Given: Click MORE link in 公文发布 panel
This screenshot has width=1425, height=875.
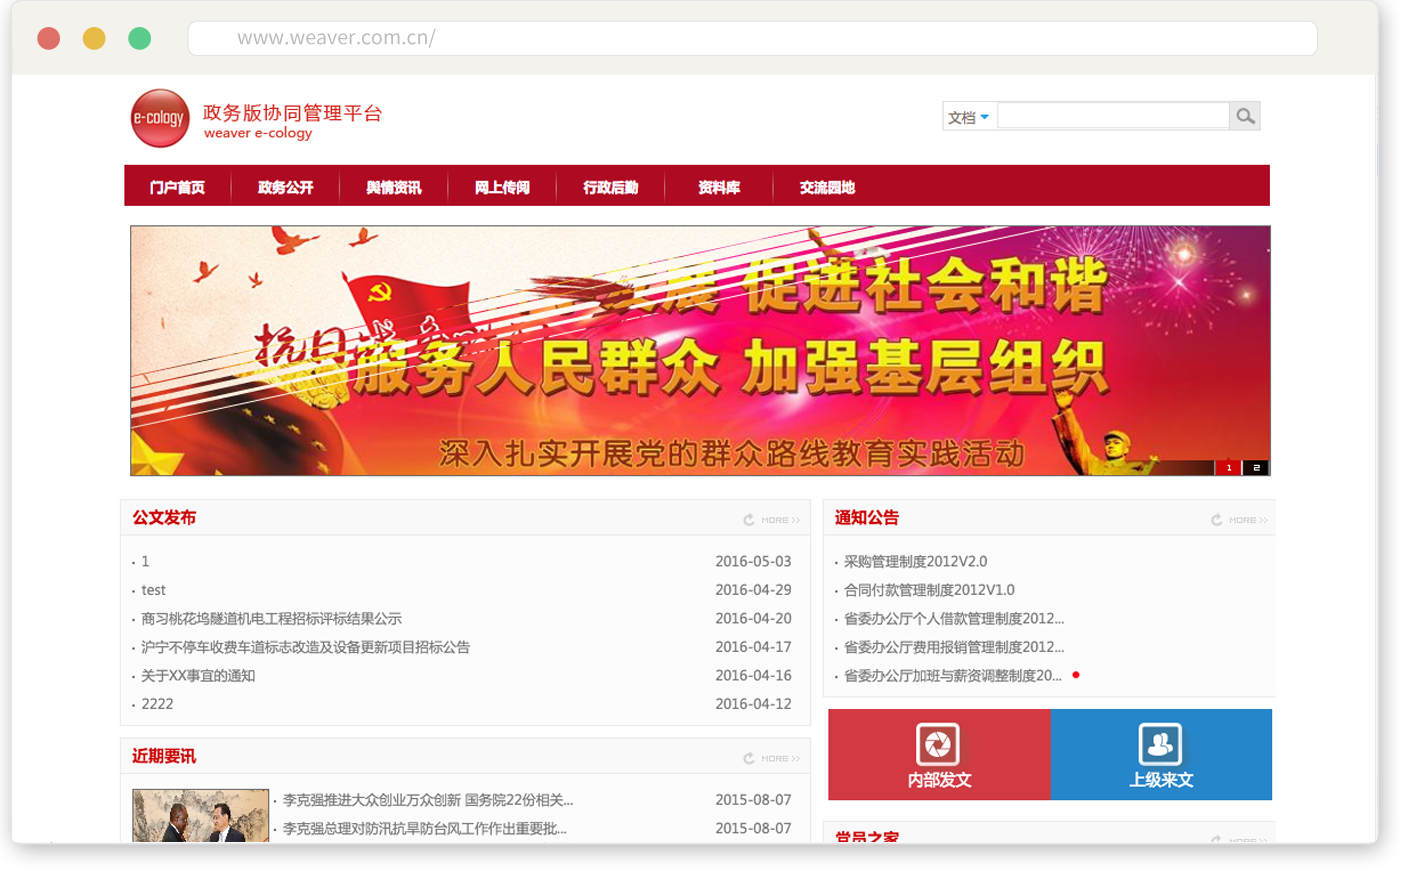Looking at the screenshot, I should pyautogui.click(x=780, y=520).
